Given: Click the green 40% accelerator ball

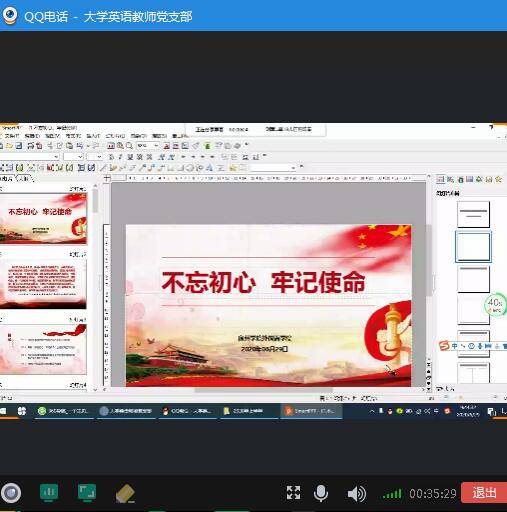Looking at the screenshot, I should click(495, 304).
